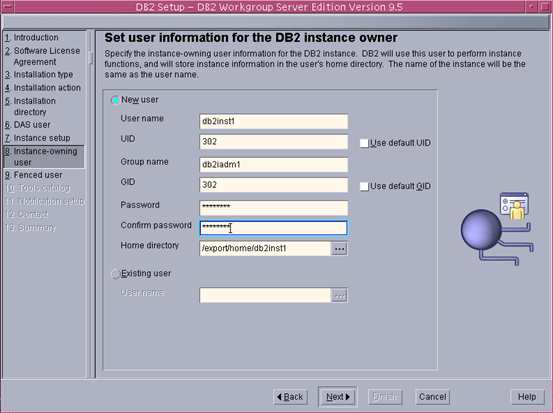Check the Use default UID box

pos(364,144)
